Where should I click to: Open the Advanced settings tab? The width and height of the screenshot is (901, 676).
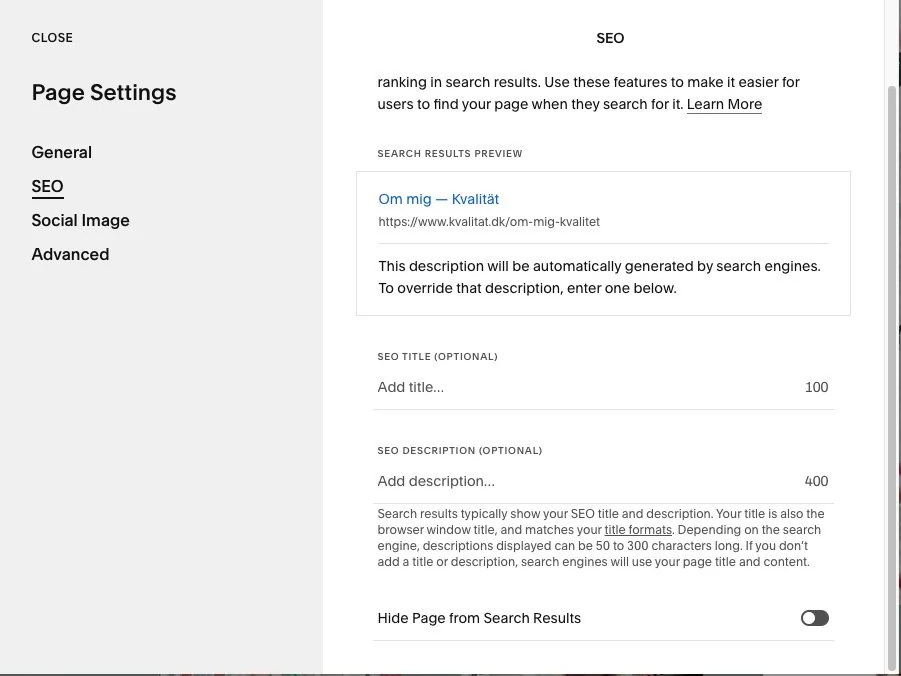click(70, 254)
